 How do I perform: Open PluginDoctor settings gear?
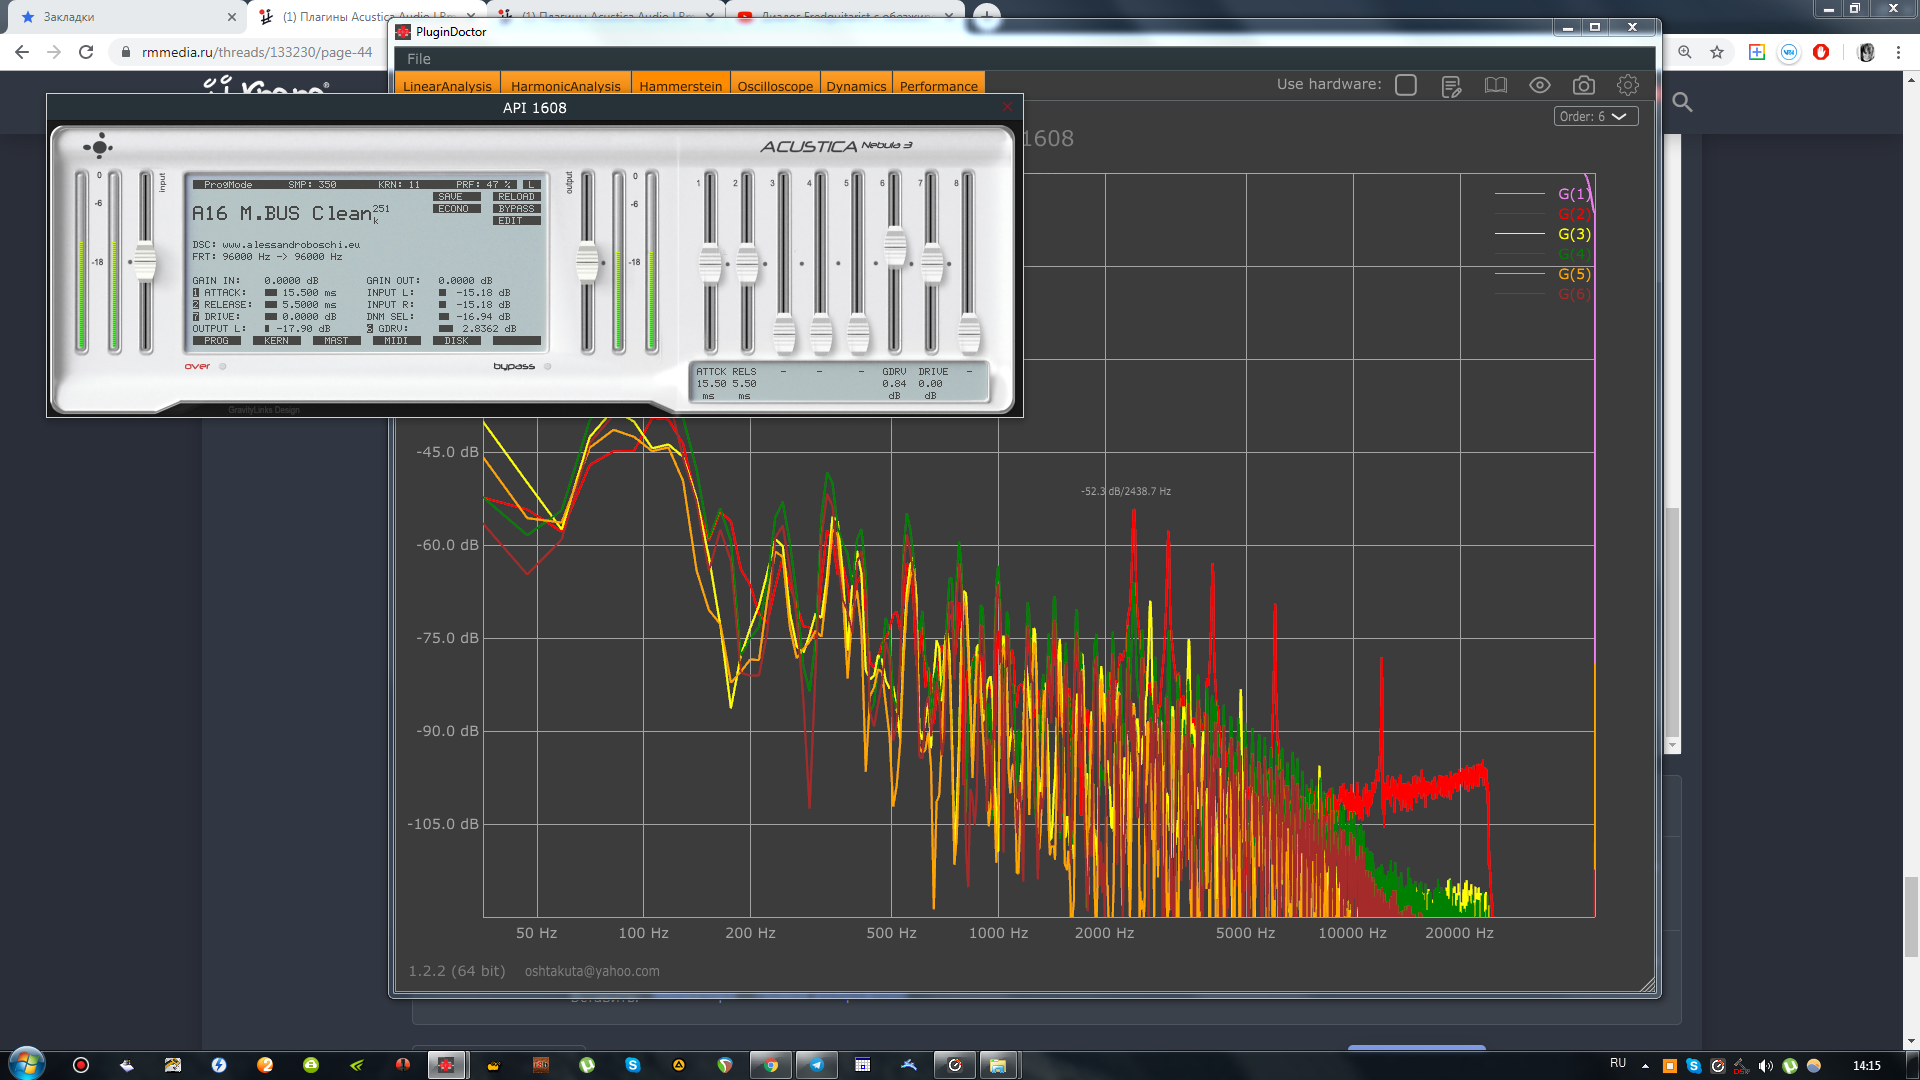[1628, 85]
